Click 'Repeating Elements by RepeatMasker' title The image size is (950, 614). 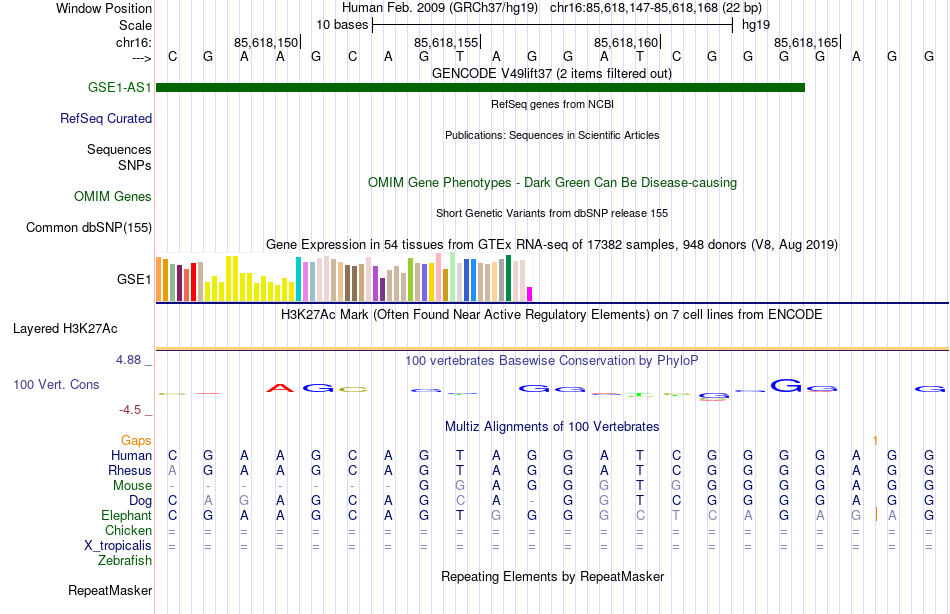(553, 576)
